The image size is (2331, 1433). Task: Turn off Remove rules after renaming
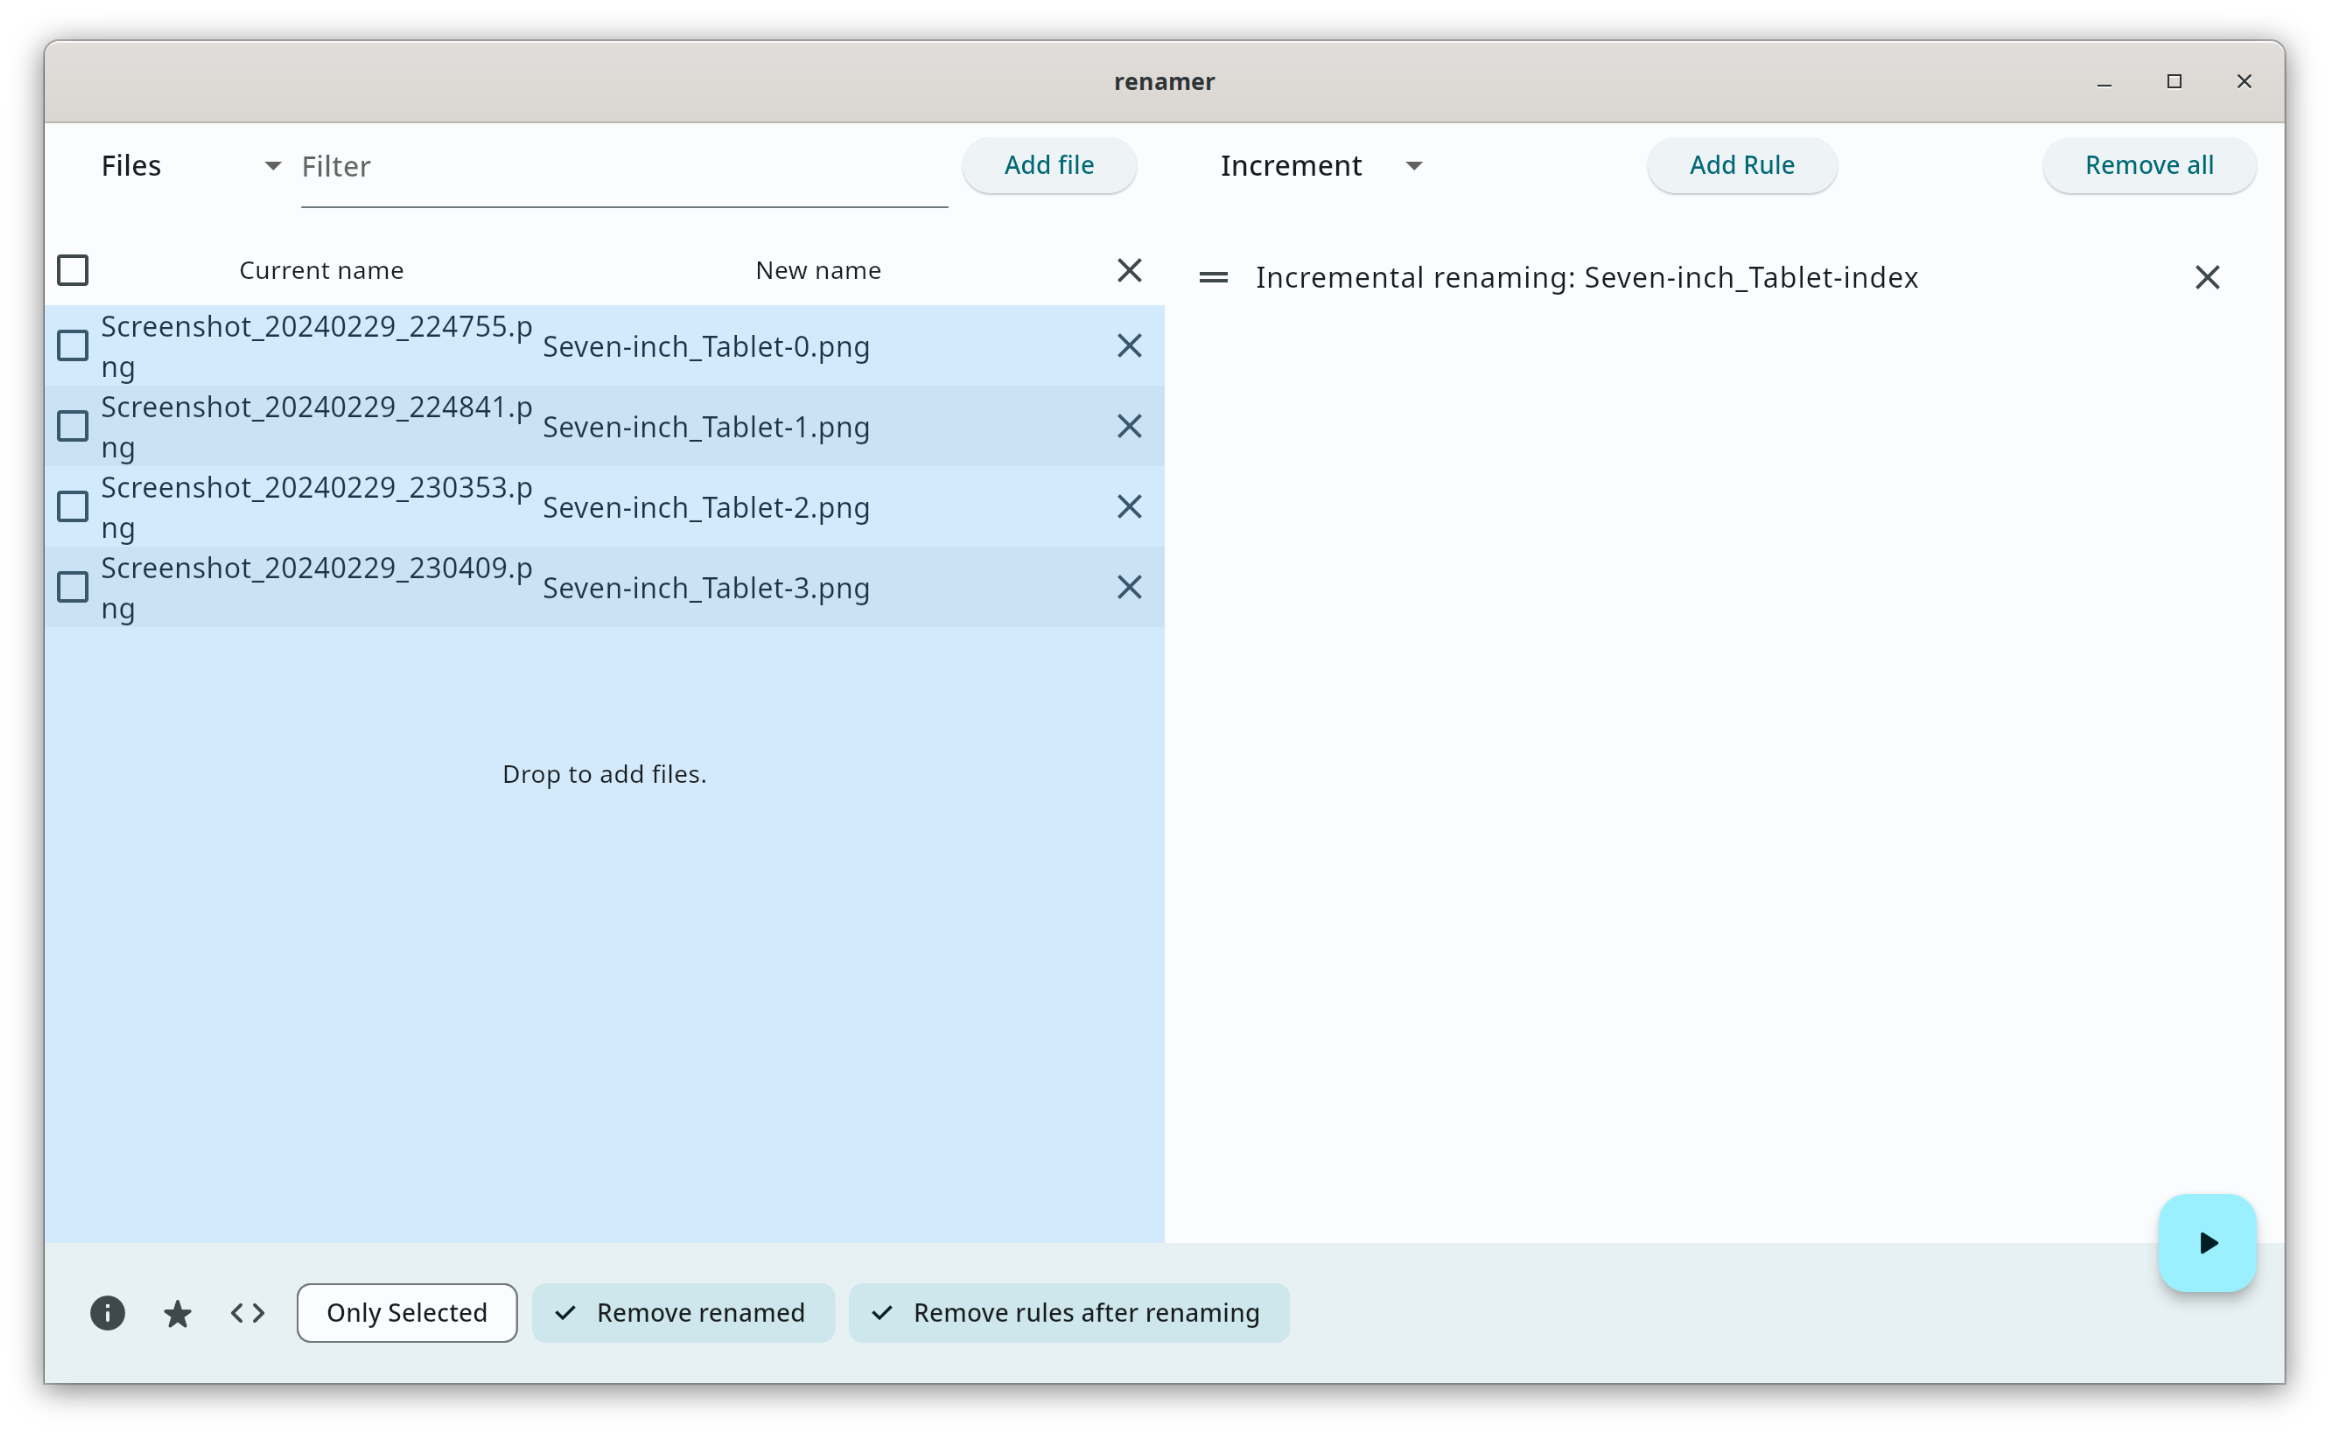pos(1068,1312)
